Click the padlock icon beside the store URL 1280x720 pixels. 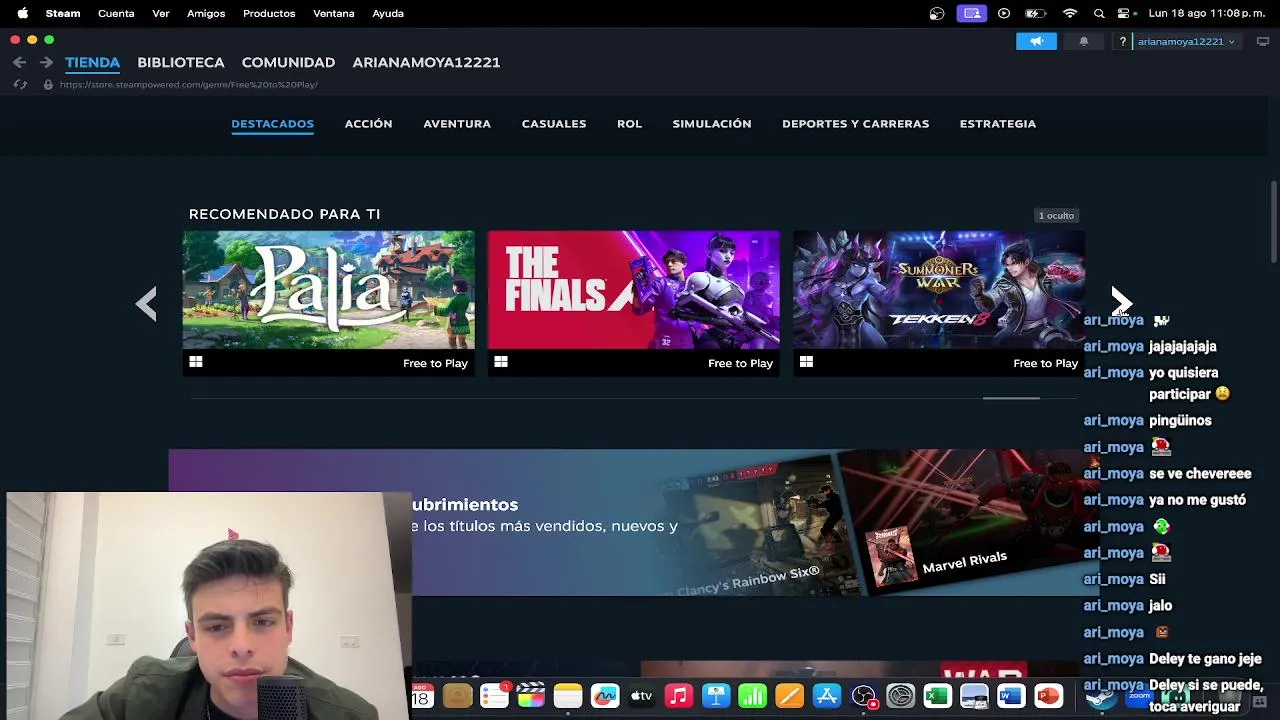tap(47, 85)
